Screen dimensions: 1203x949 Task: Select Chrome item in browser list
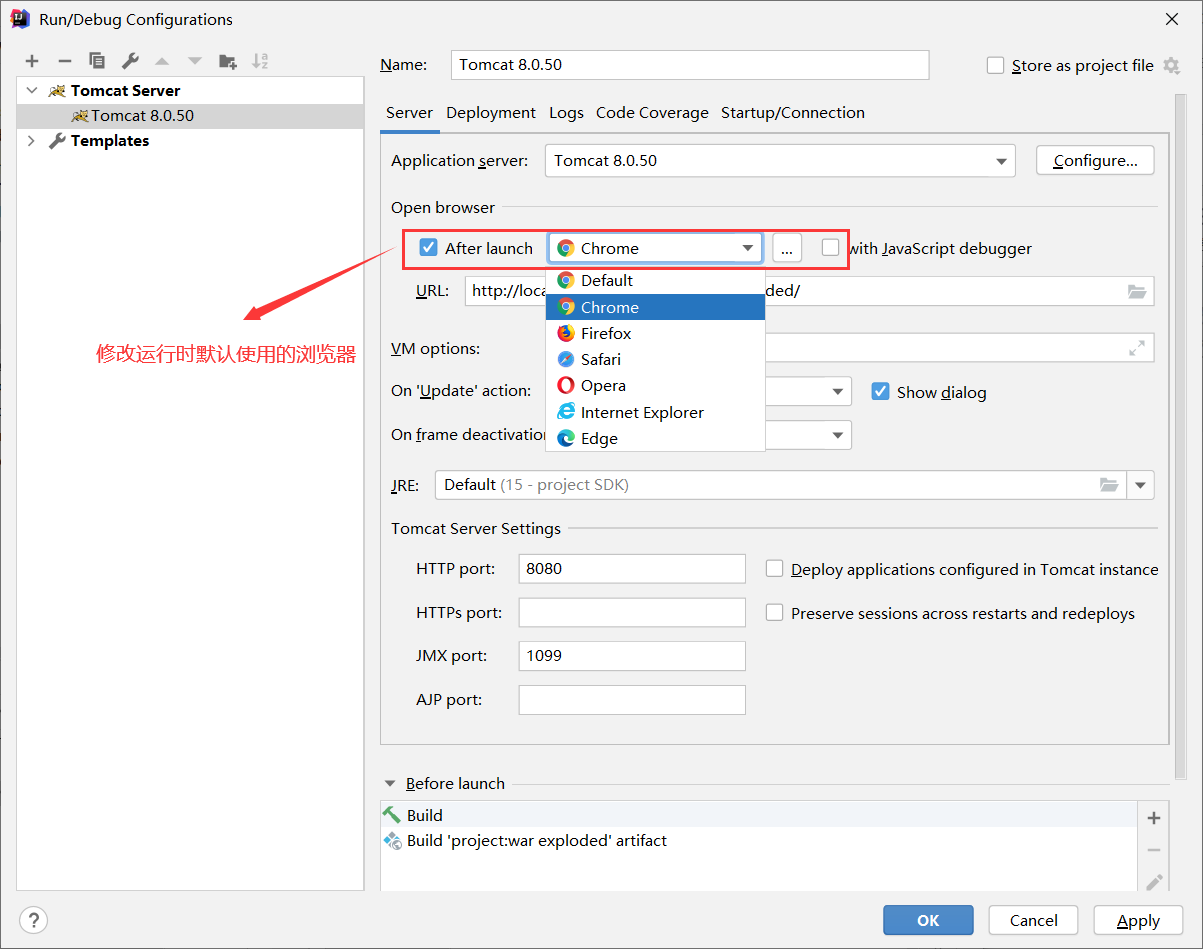655,307
